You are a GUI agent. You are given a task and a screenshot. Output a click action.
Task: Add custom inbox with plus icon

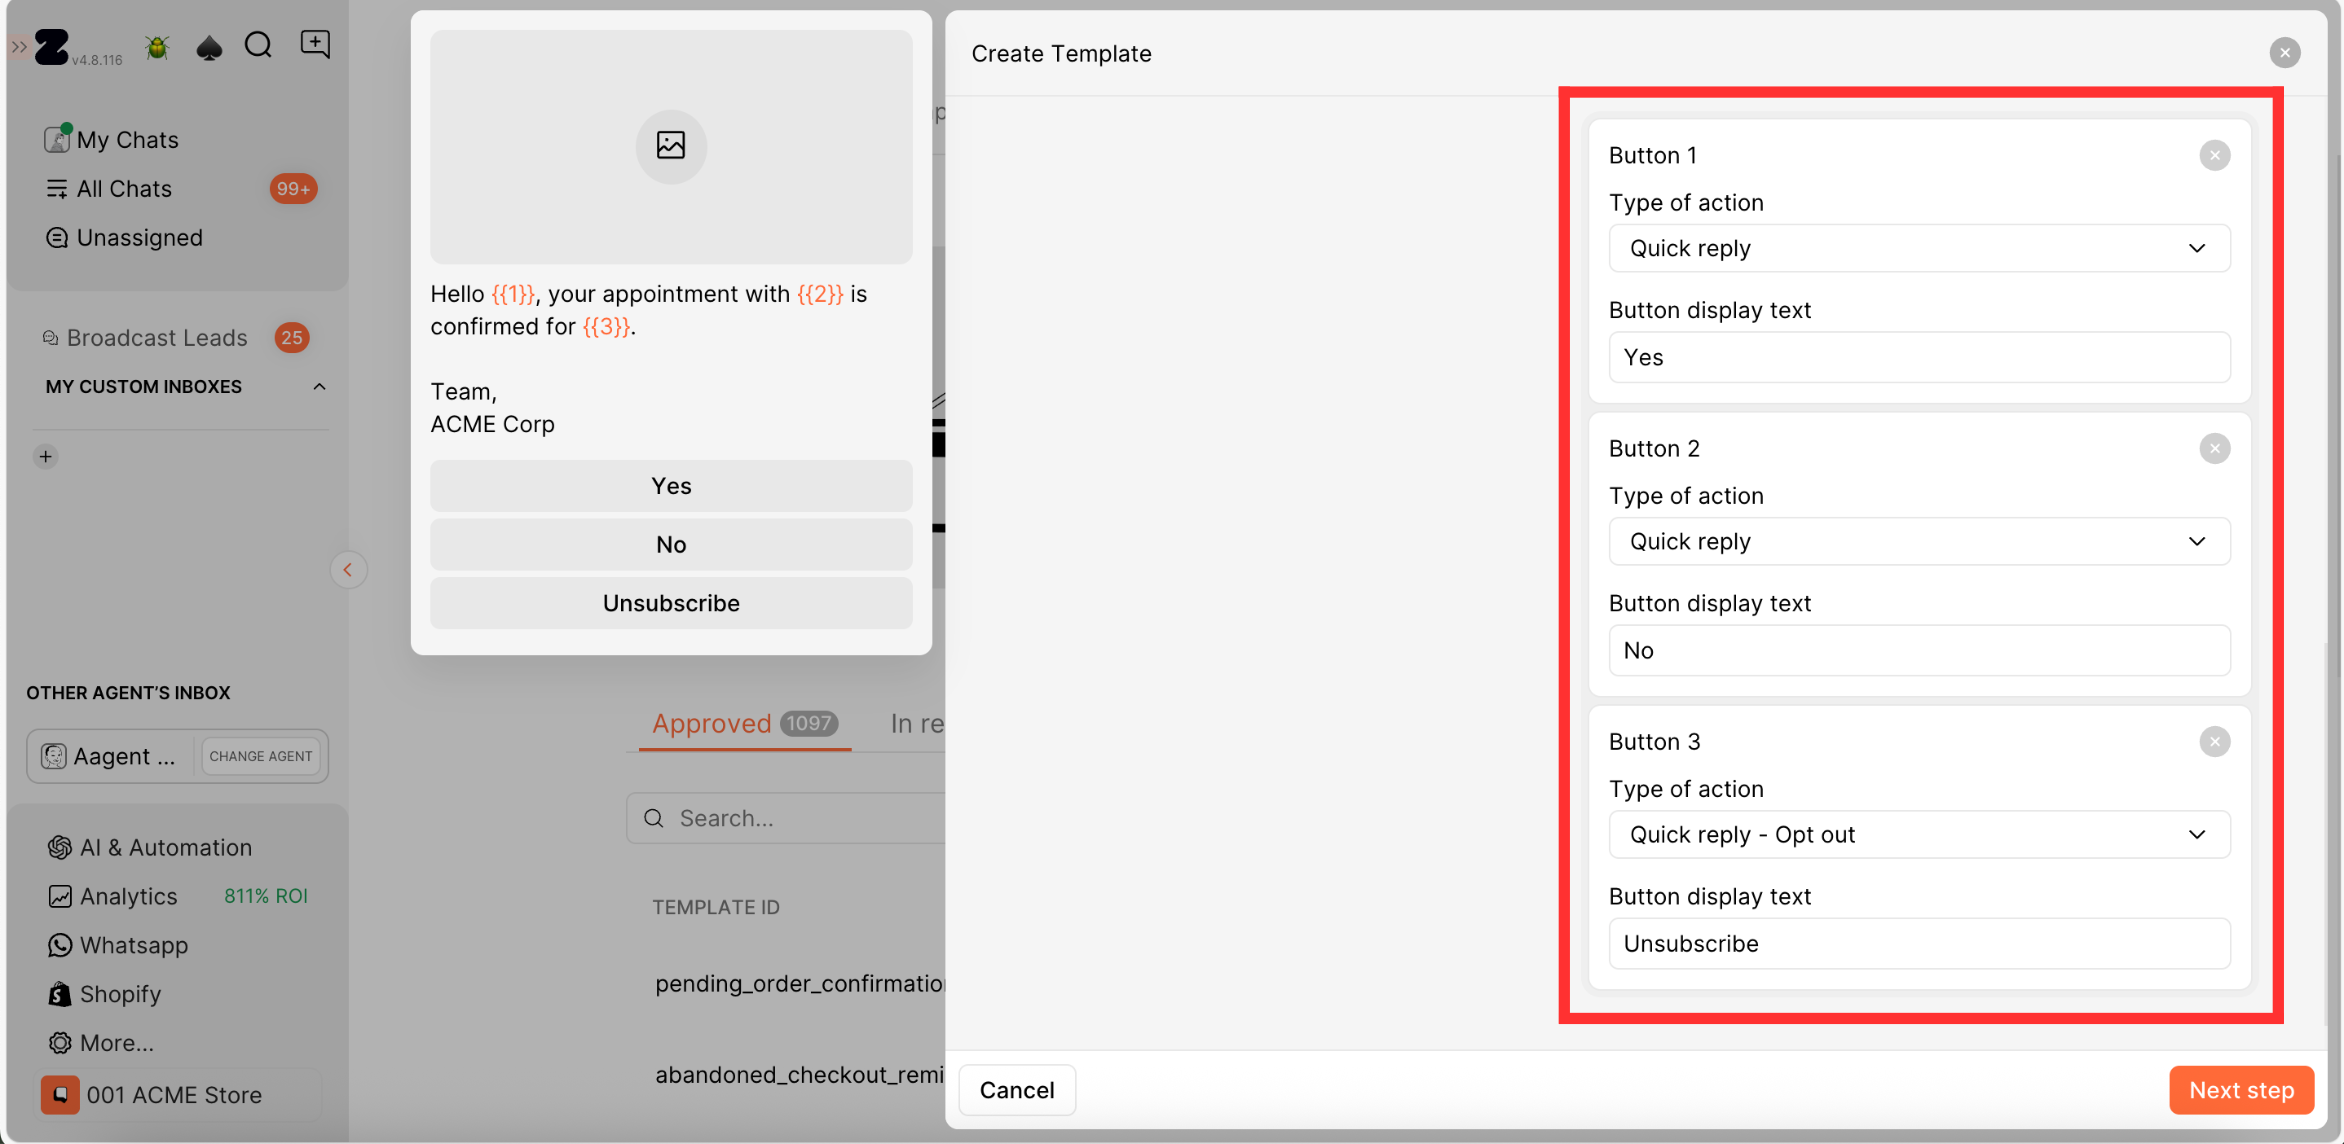tap(46, 457)
